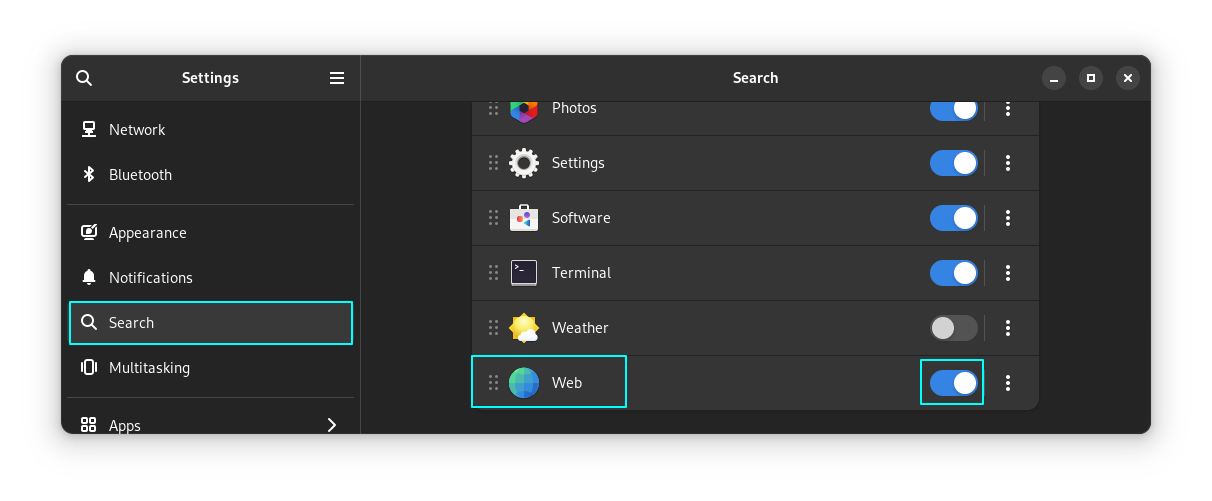This screenshot has height=501, width=1212.
Task: Select the Notifications bell icon
Action: 89,277
